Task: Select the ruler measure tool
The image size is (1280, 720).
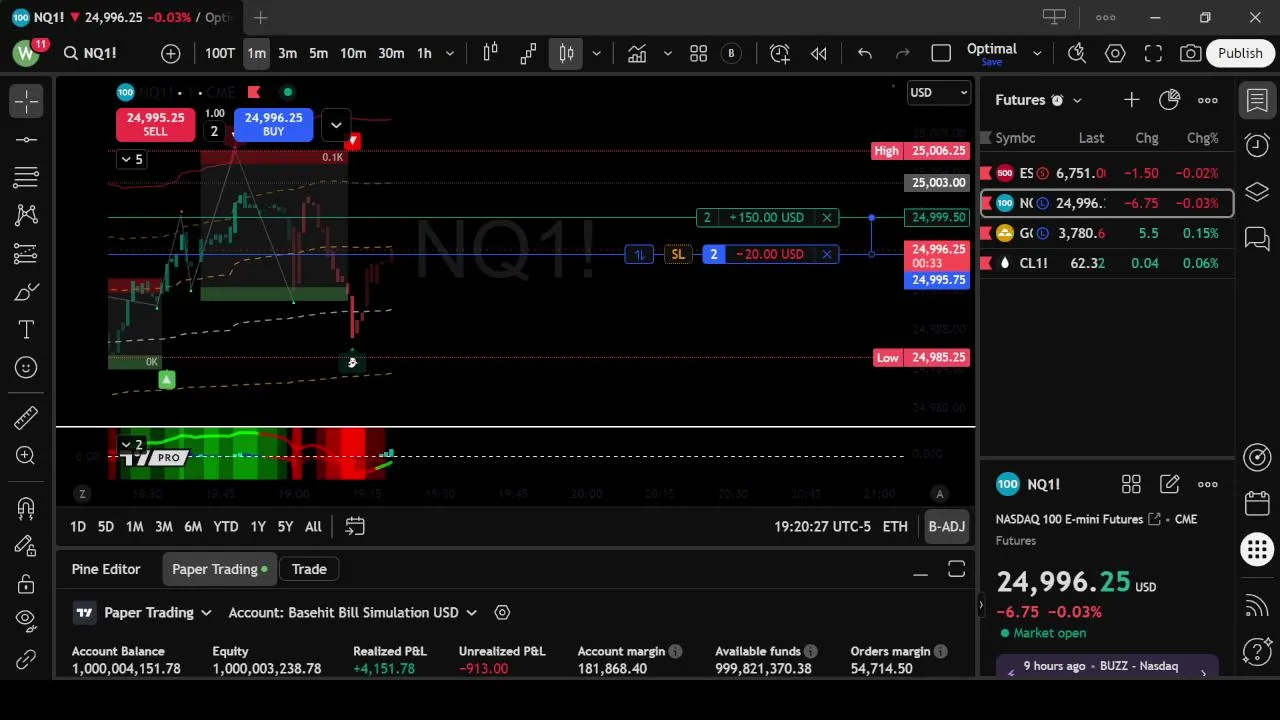Action: [x=26, y=417]
